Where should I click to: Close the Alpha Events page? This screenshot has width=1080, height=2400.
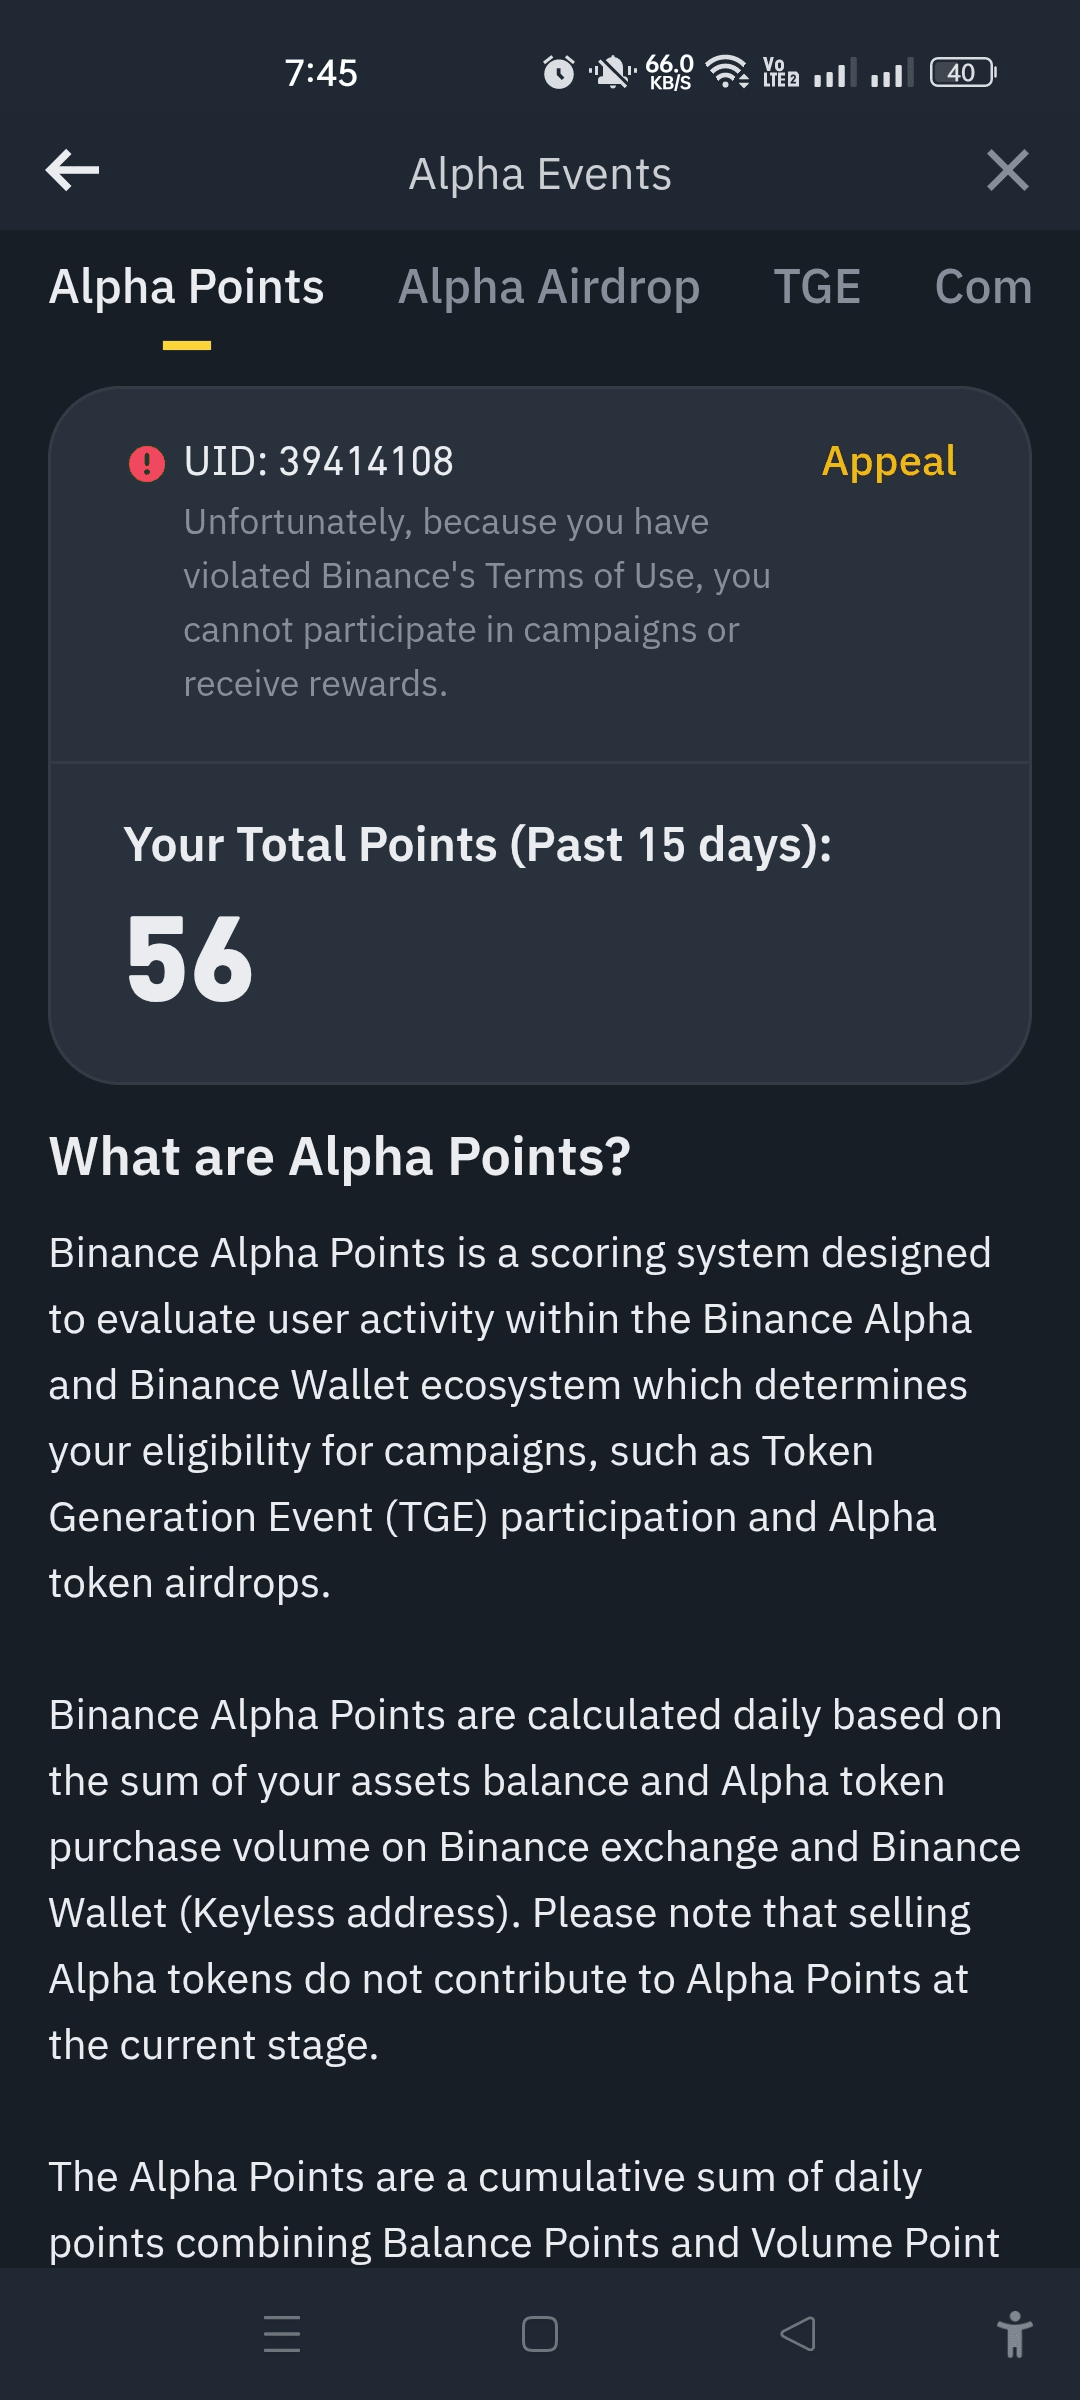1007,171
